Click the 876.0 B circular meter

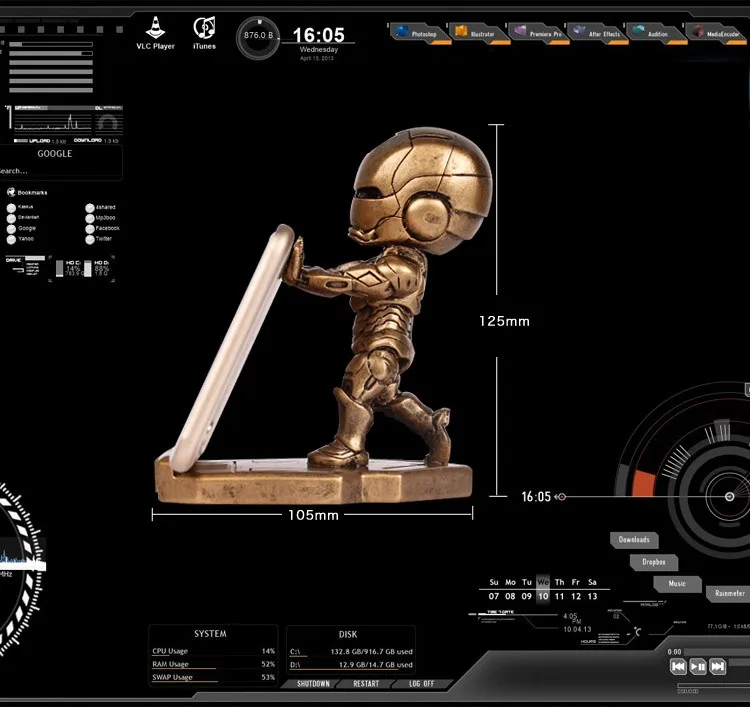258,37
